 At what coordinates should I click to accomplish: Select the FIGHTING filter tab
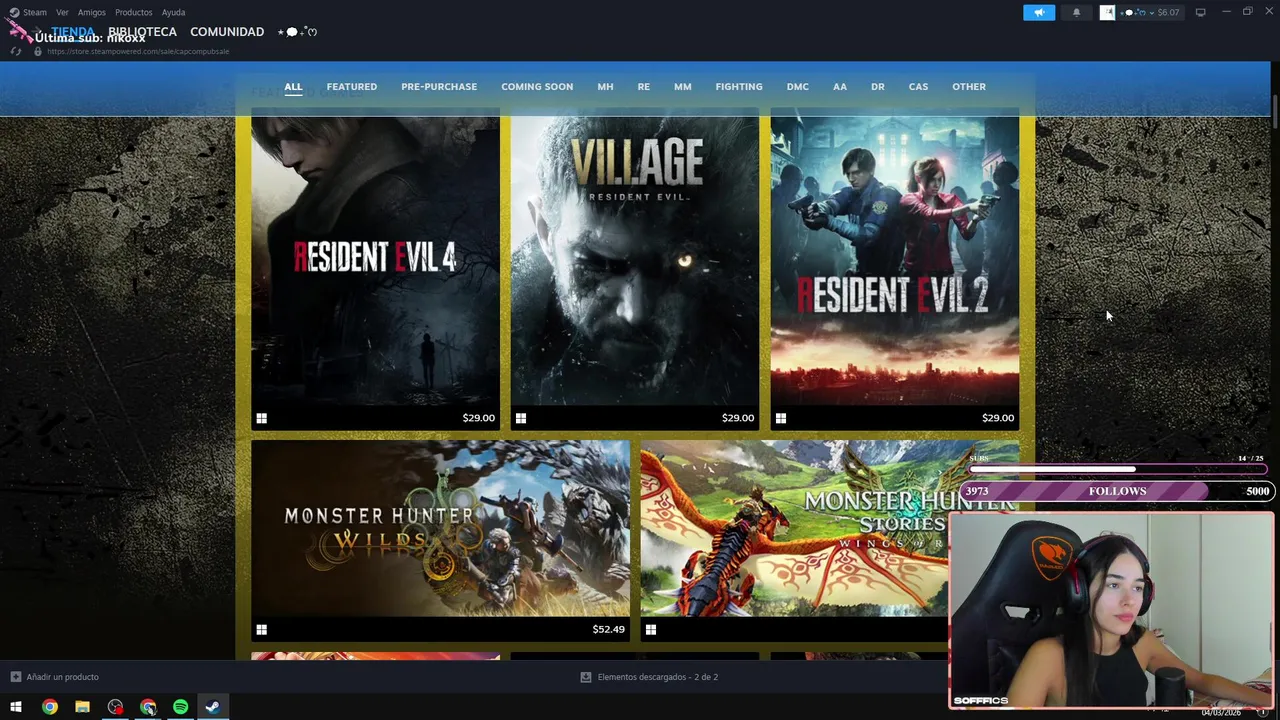[x=739, y=87]
